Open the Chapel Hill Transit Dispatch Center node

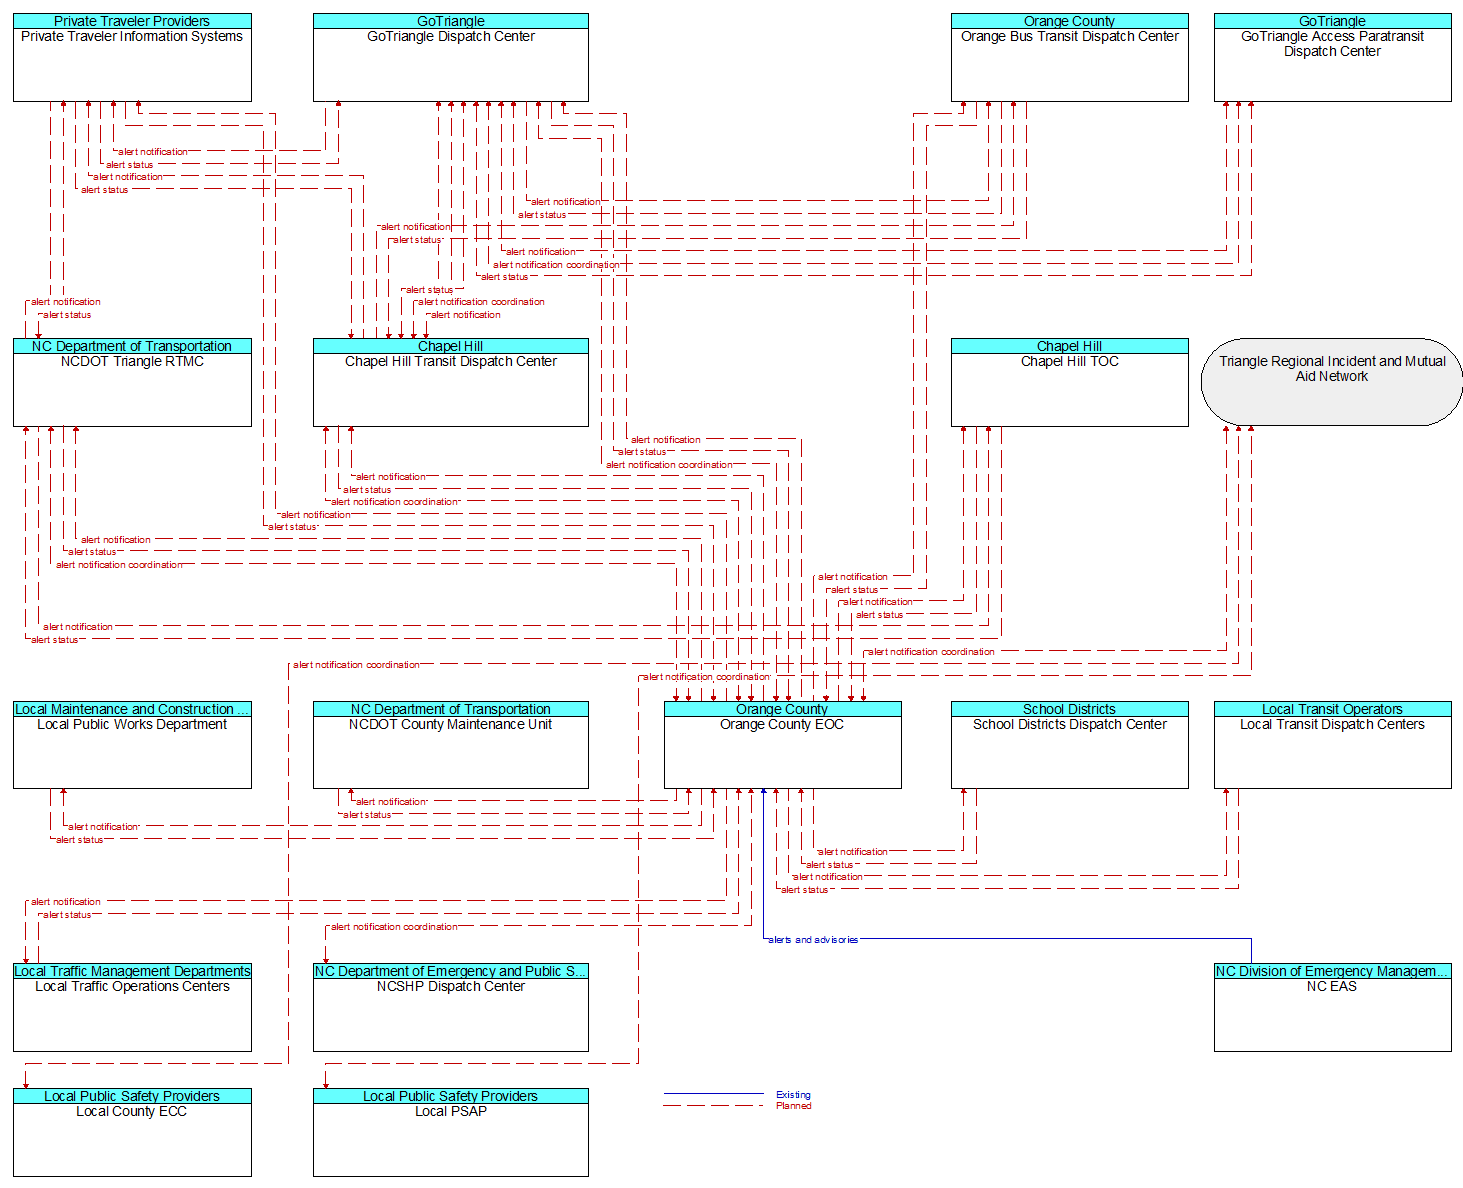click(x=450, y=382)
